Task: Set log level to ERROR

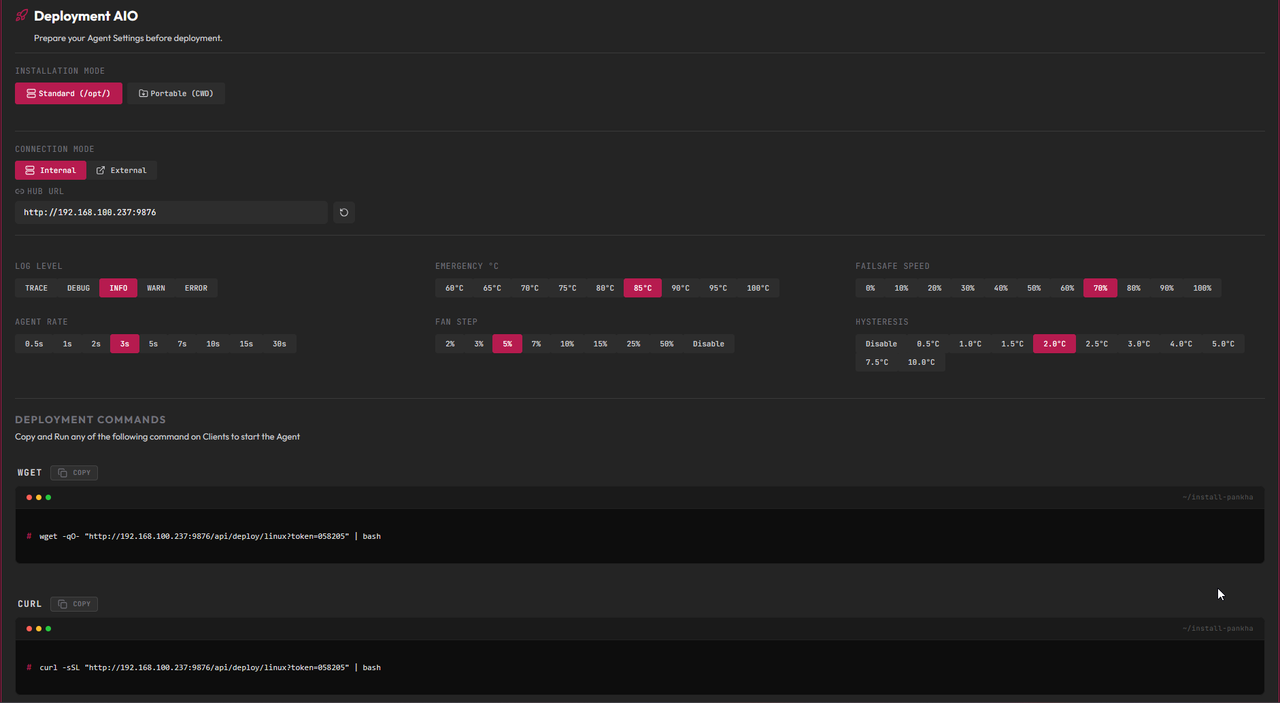Action: click(x=196, y=288)
